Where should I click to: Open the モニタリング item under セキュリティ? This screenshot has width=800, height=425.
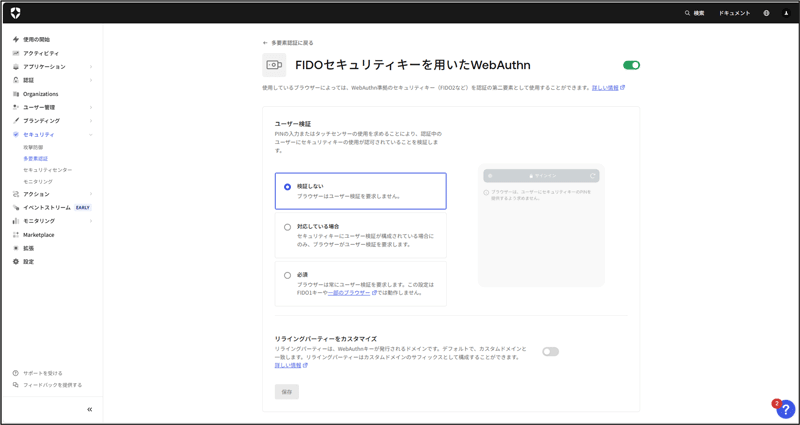tap(38, 182)
